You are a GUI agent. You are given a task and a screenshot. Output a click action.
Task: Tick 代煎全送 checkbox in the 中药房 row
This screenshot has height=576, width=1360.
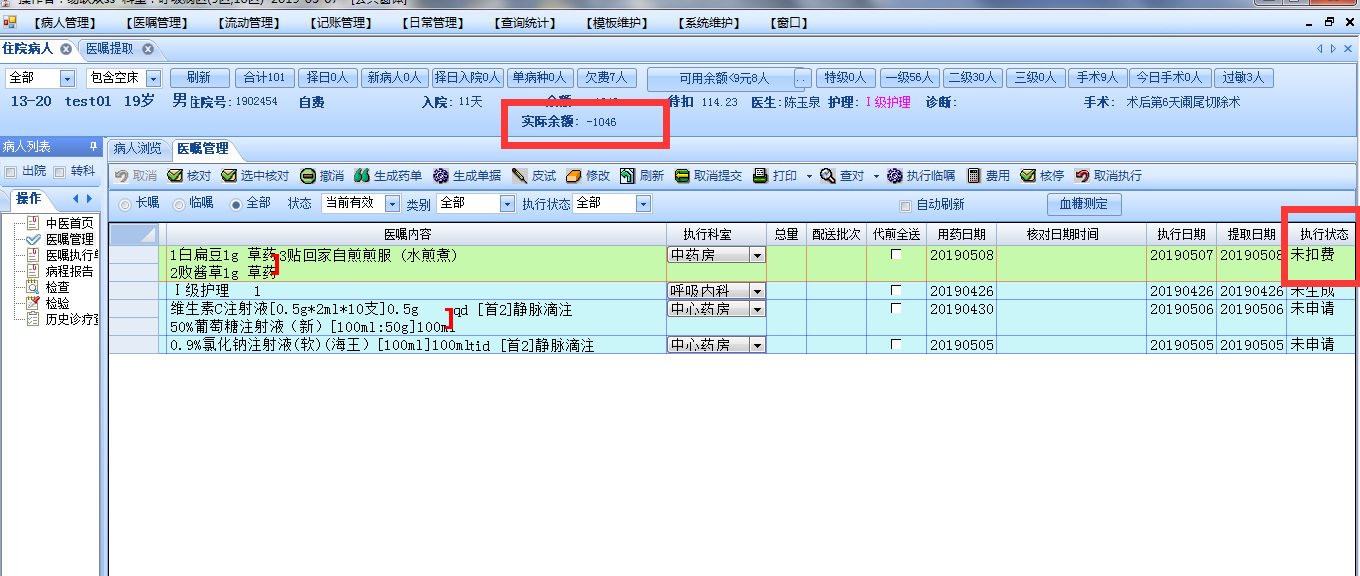(x=896, y=255)
